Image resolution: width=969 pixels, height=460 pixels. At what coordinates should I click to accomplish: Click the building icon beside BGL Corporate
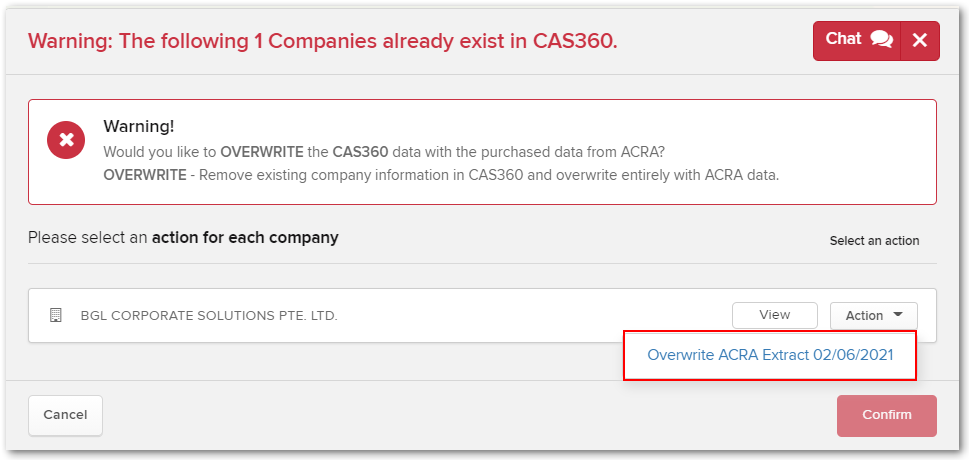56,315
